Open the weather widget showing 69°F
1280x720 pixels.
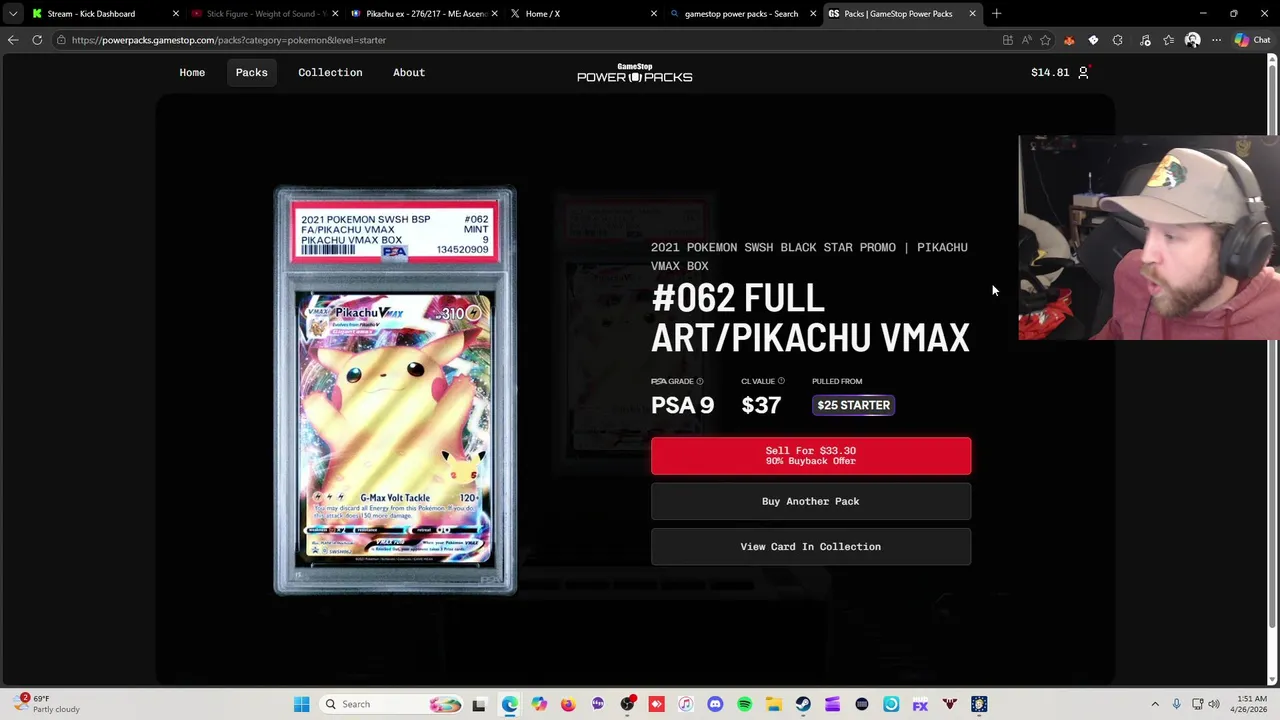tap(45, 704)
